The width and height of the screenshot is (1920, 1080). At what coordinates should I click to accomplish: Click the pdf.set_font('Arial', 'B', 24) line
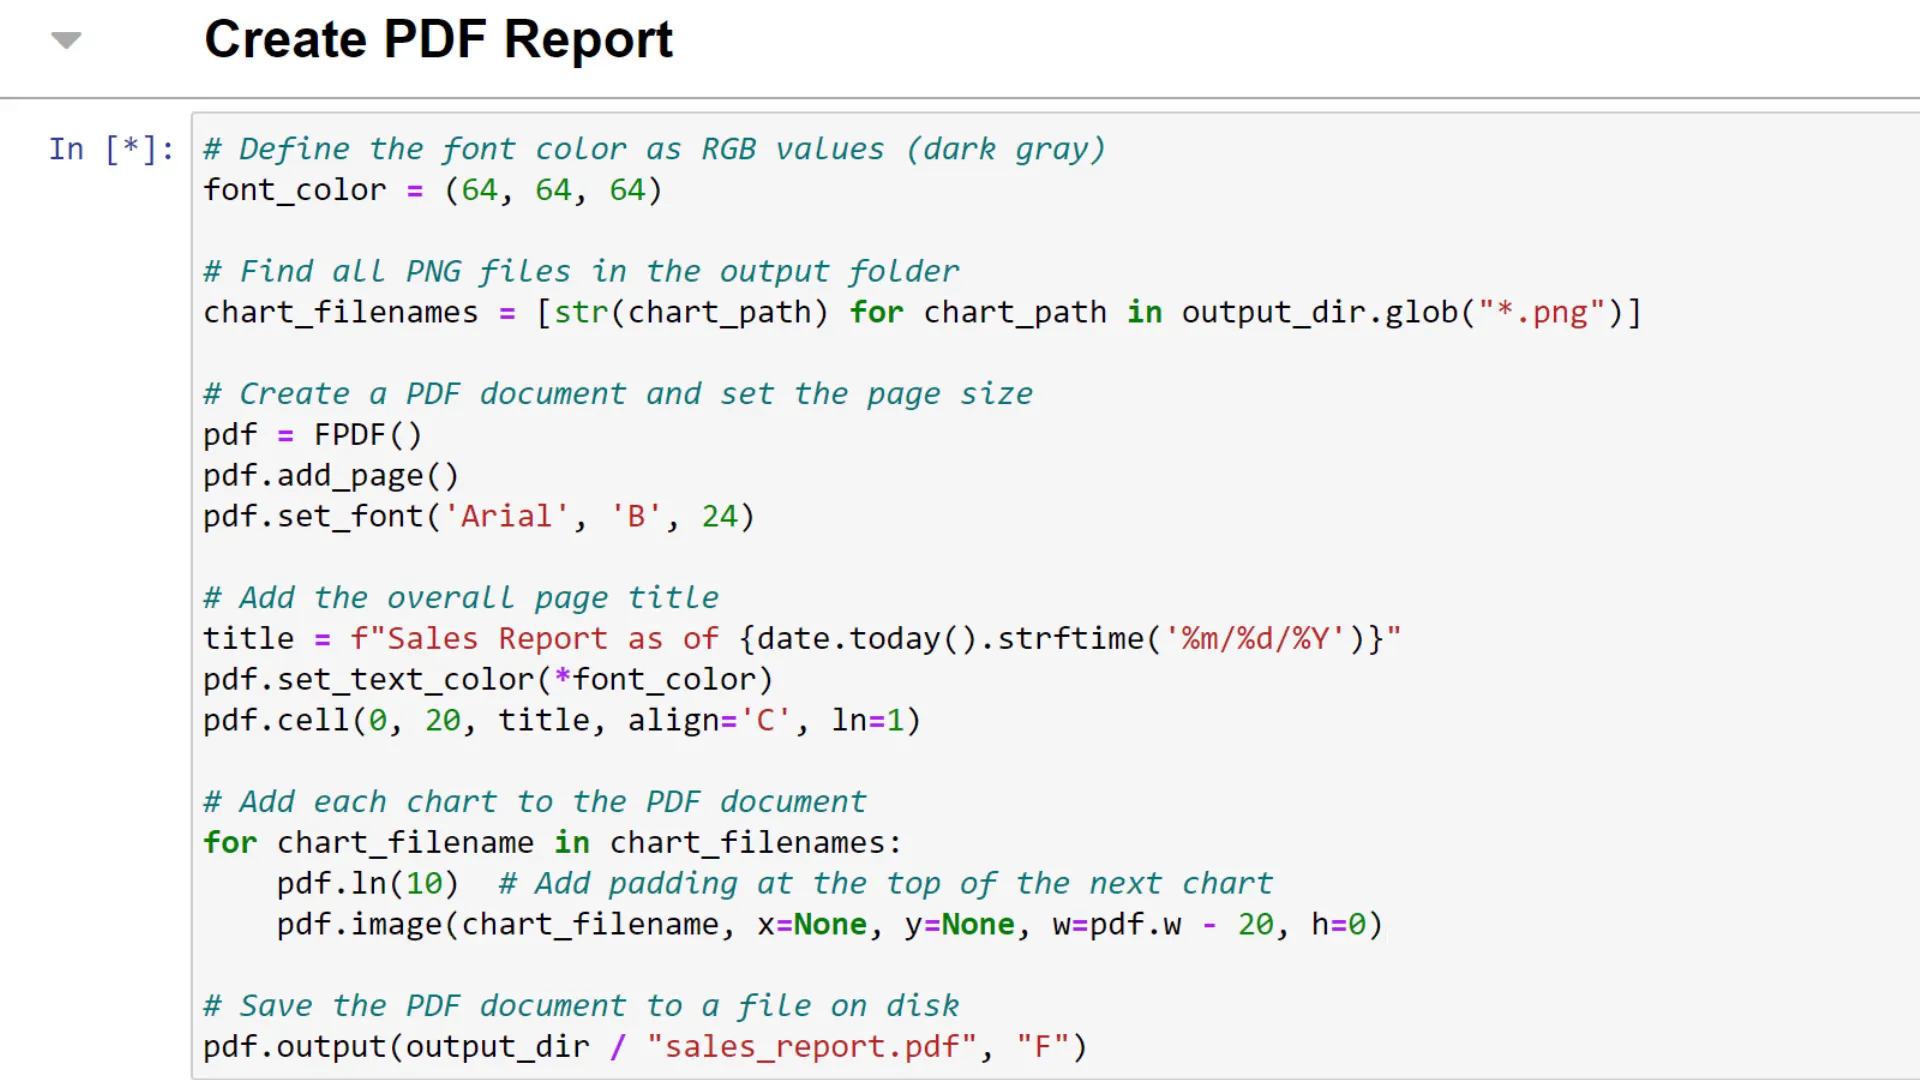point(479,516)
